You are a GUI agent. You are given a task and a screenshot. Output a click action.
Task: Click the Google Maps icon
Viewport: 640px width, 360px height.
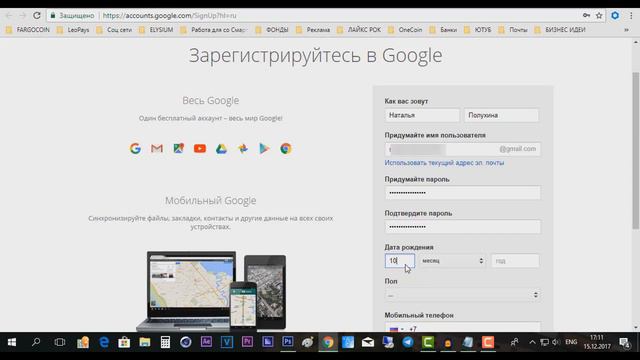pyautogui.click(x=178, y=149)
